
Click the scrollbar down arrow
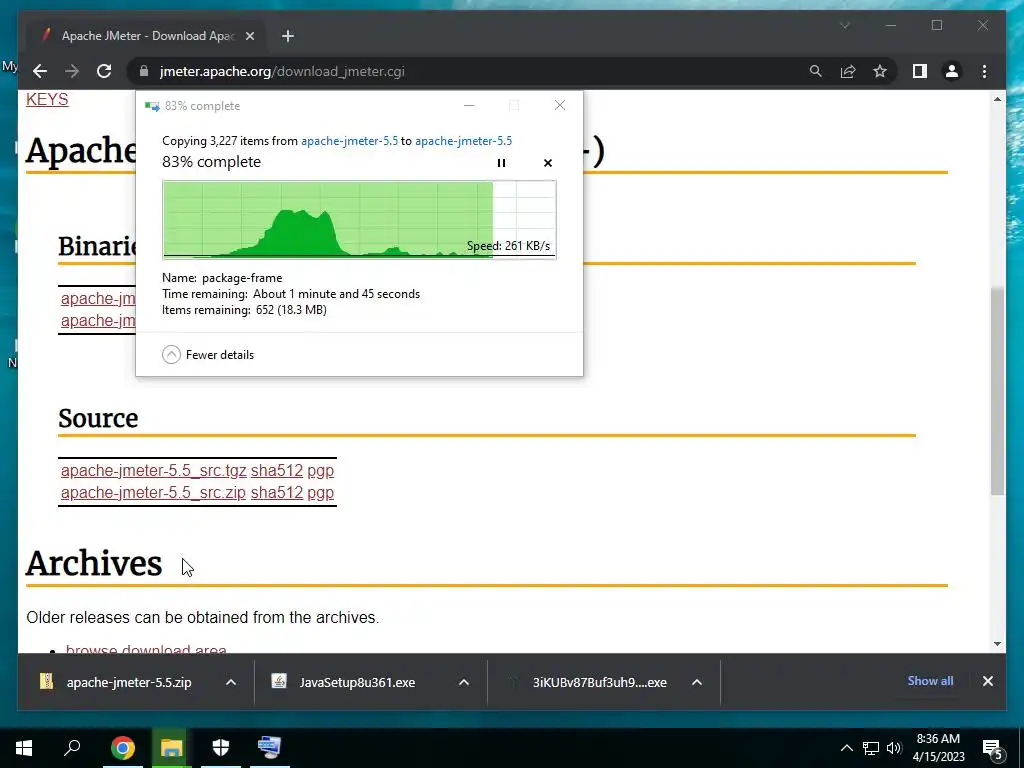point(997,644)
